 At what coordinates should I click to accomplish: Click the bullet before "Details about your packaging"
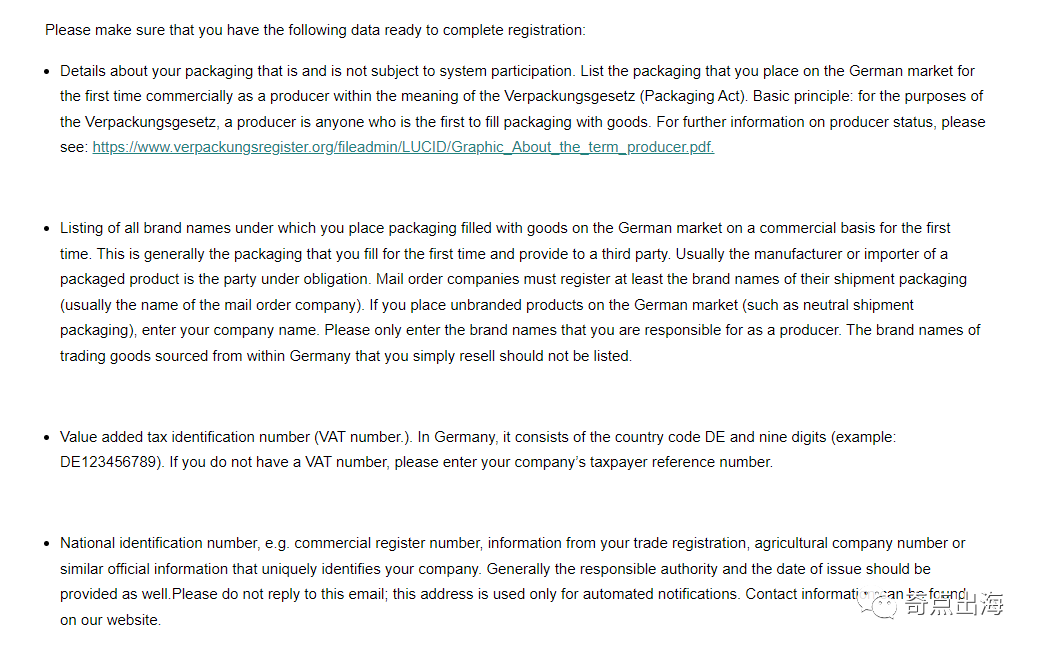pos(47,72)
